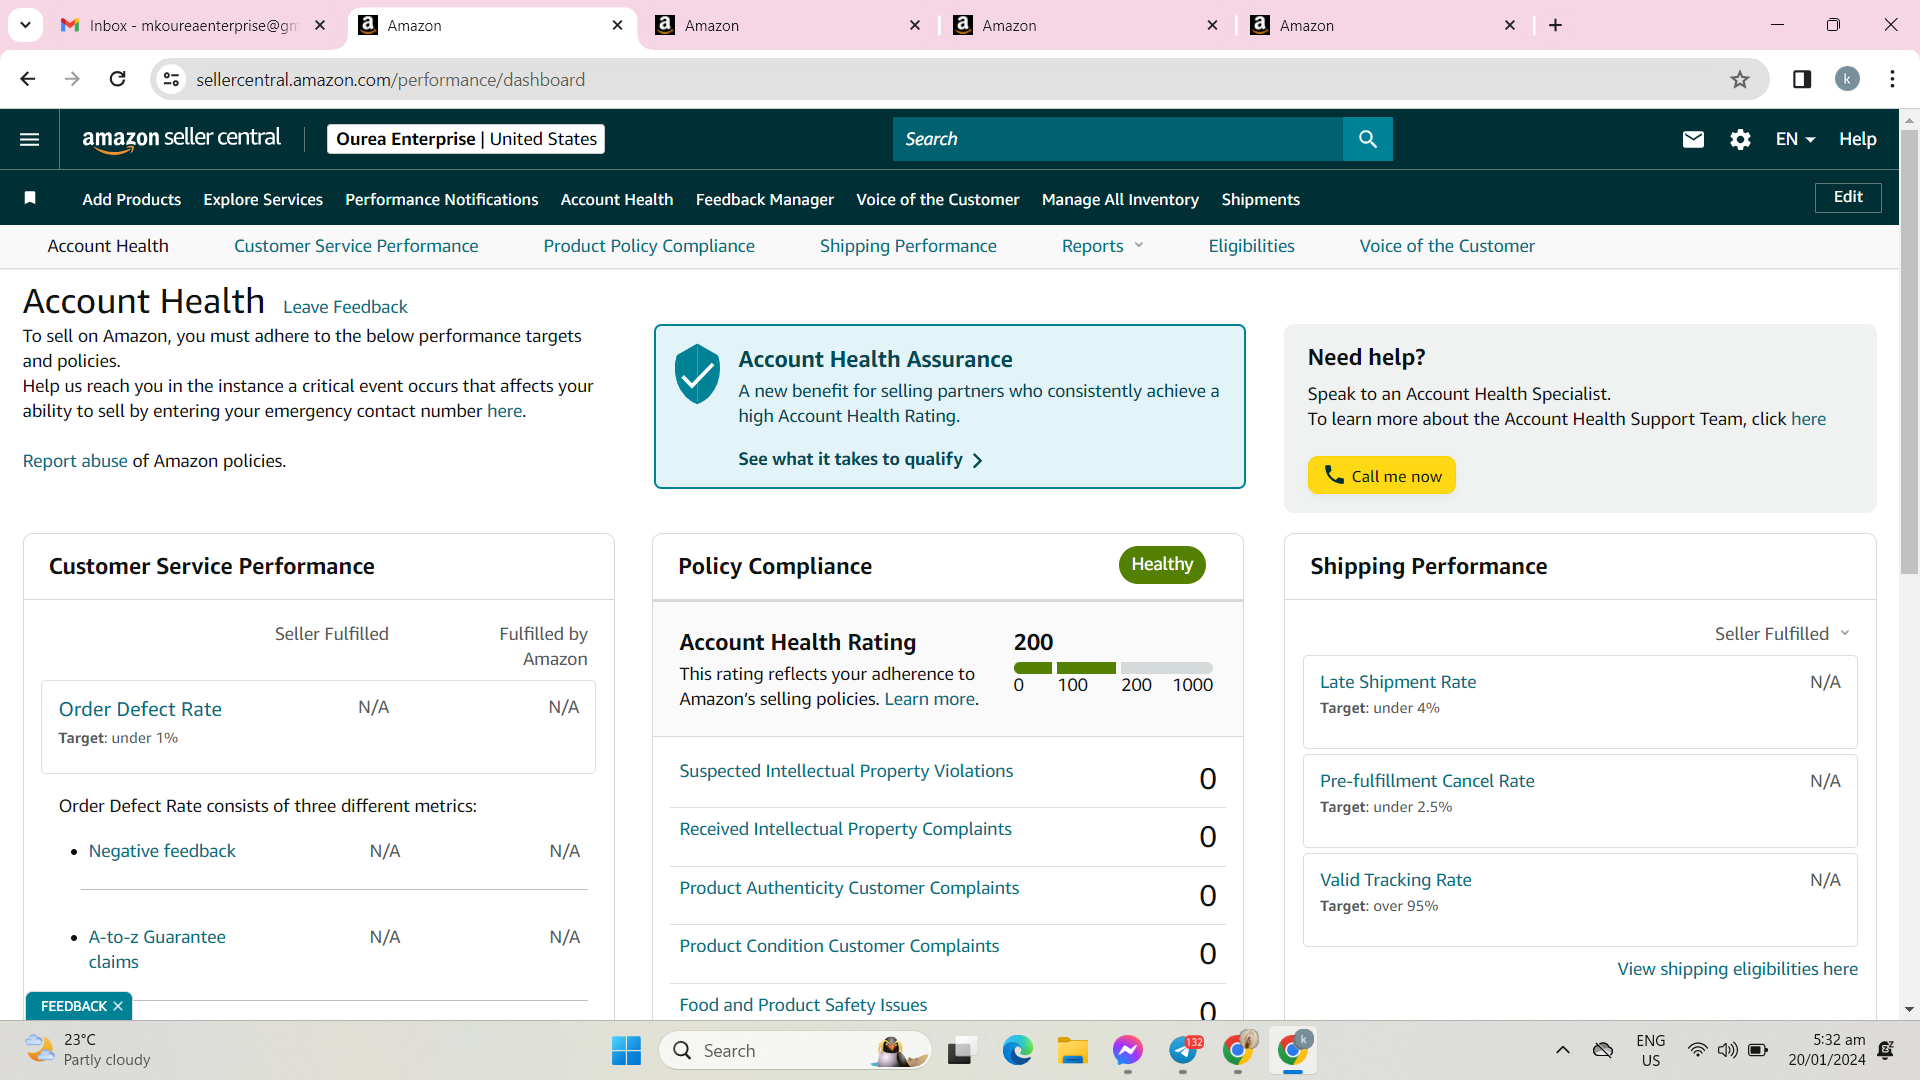Open Feedback Manager in the top menu
The height and width of the screenshot is (1080, 1920).
(x=765, y=199)
